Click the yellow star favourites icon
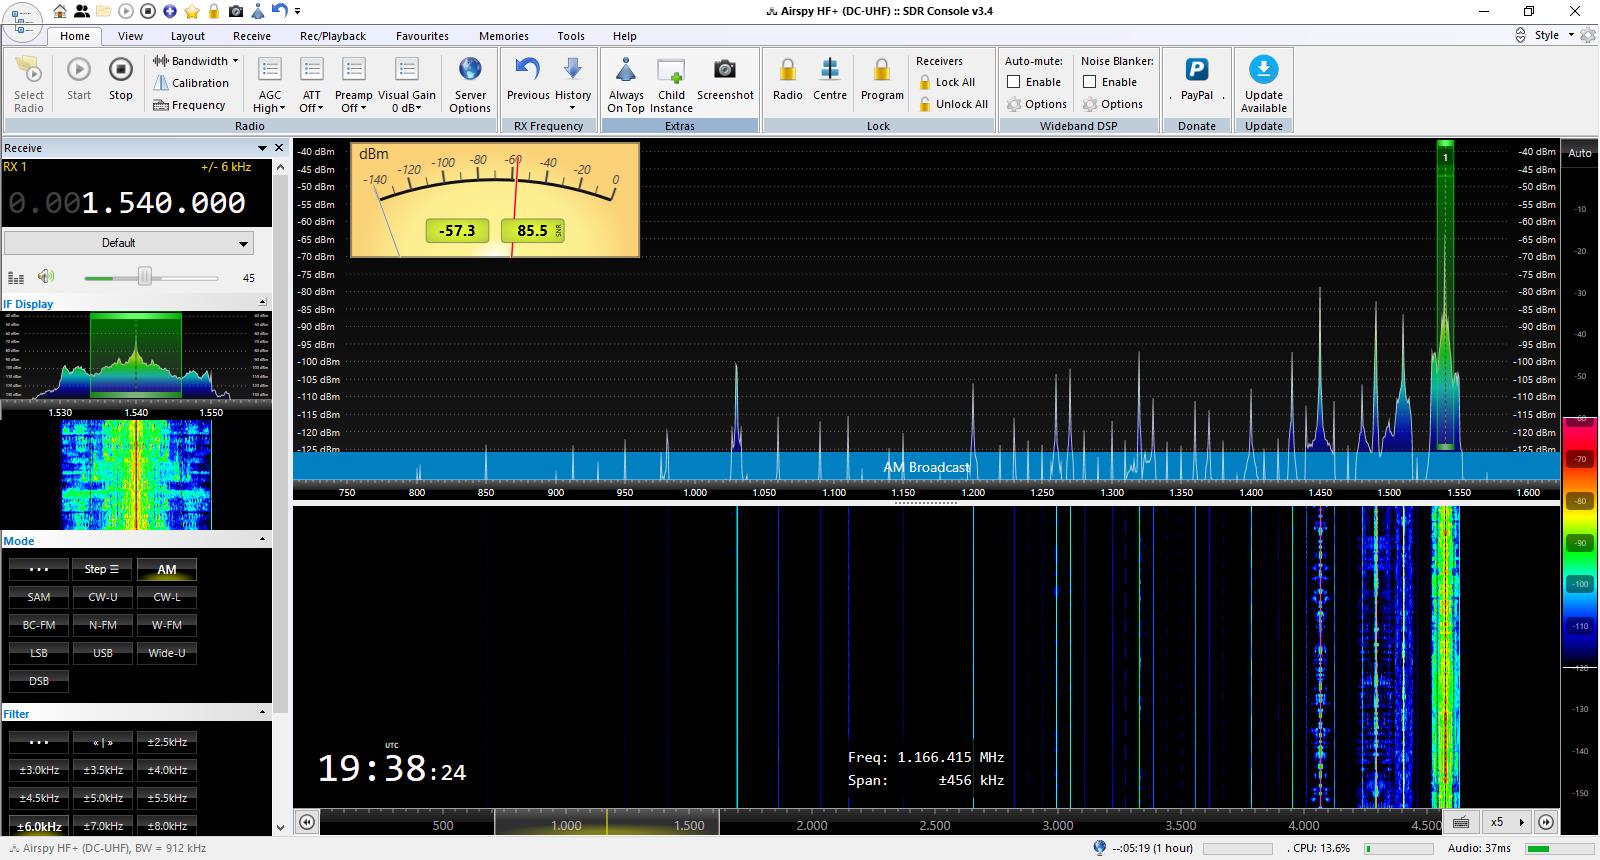 point(192,11)
